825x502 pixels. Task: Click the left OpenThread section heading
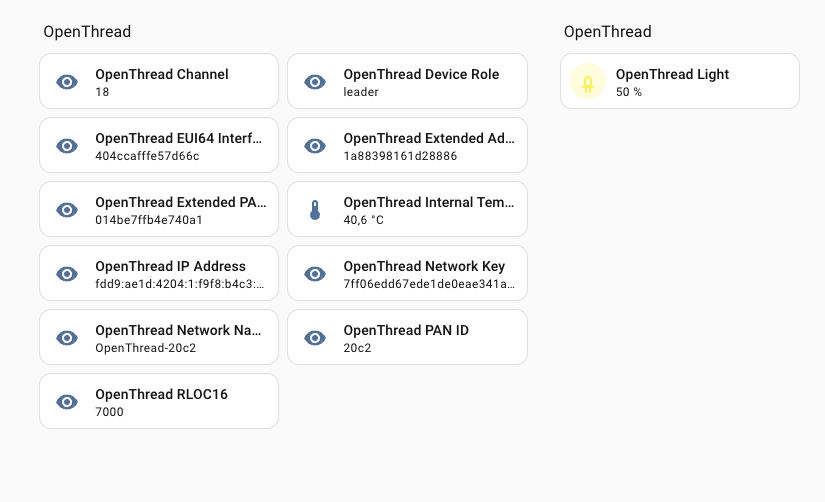point(87,32)
